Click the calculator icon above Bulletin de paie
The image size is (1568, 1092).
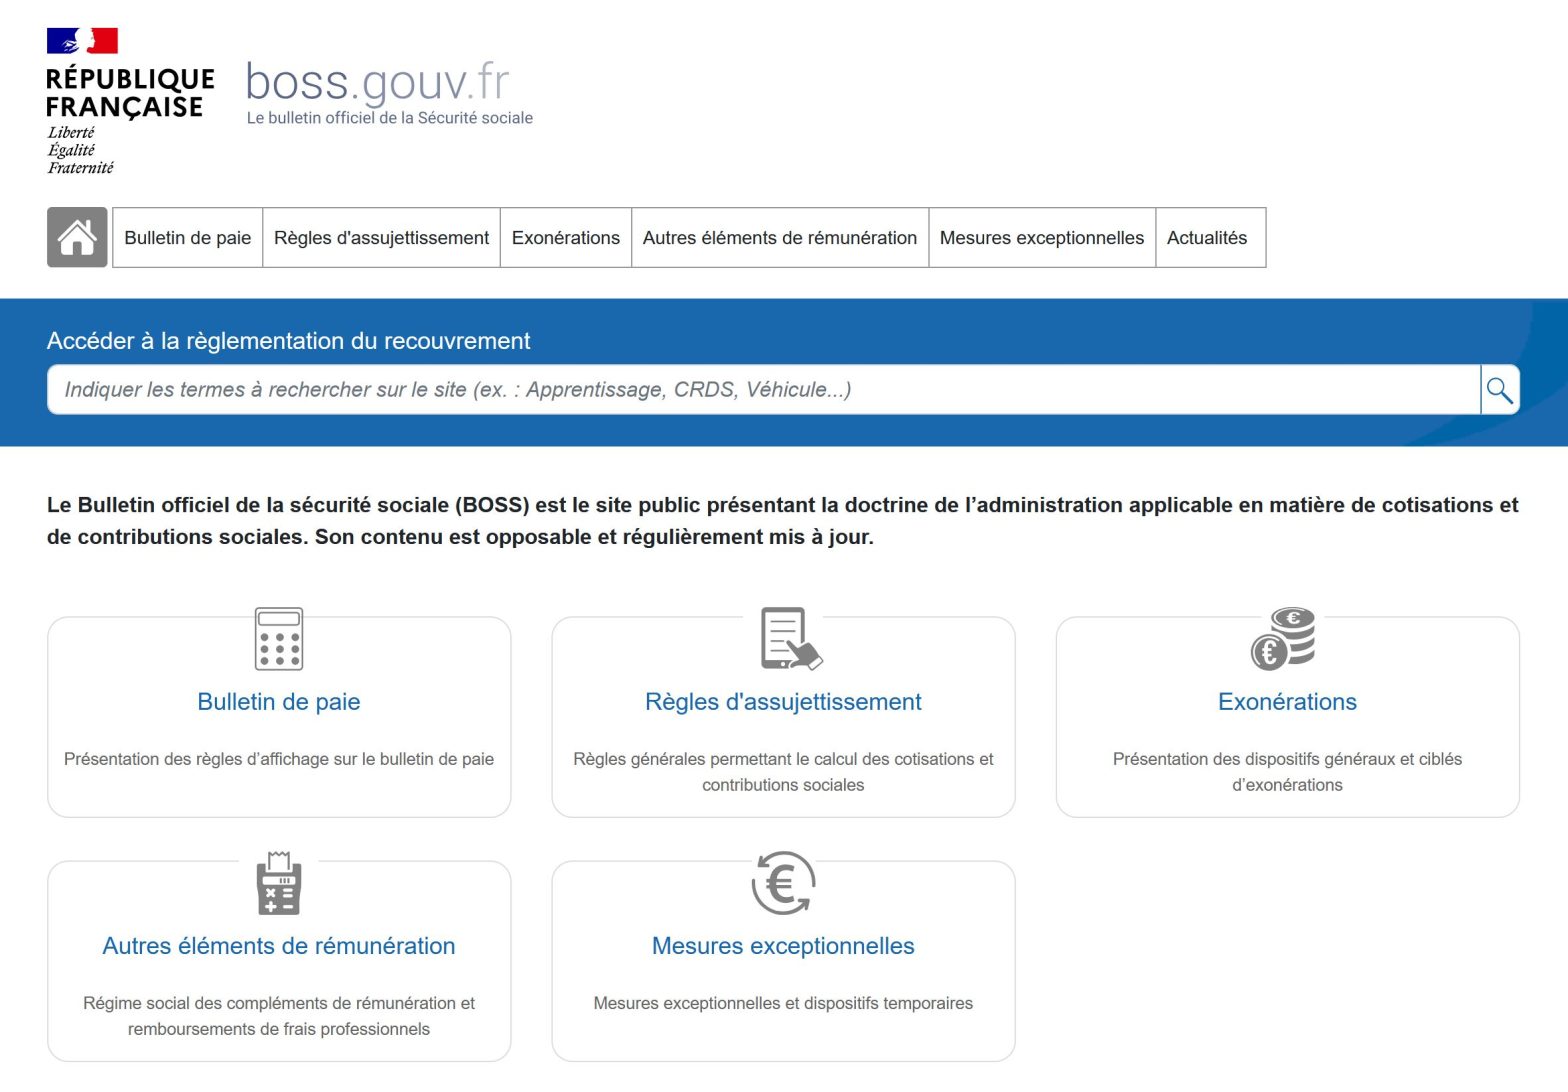coord(279,639)
